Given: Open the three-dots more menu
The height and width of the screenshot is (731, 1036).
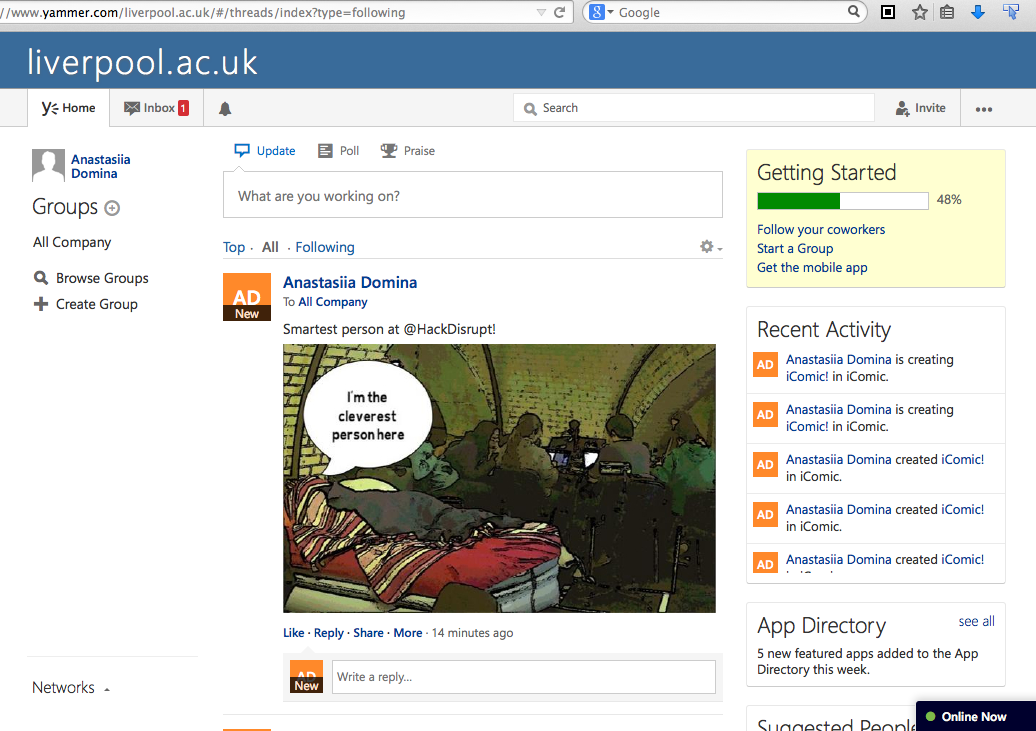Looking at the screenshot, I should pyautogui.click(x=984, y=109).
